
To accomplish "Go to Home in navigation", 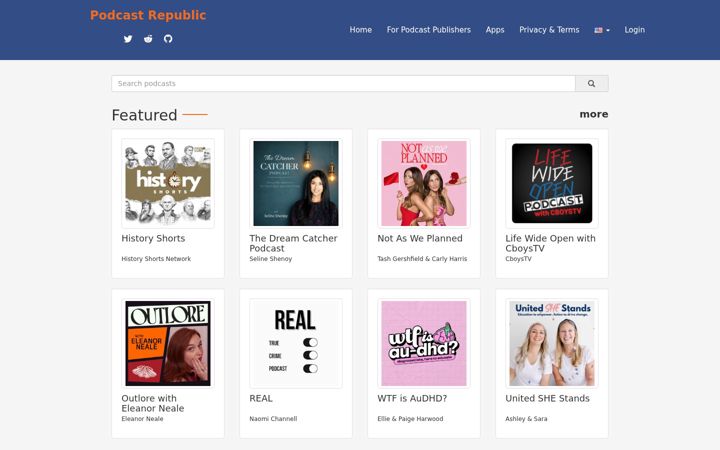I will (360, 30).
